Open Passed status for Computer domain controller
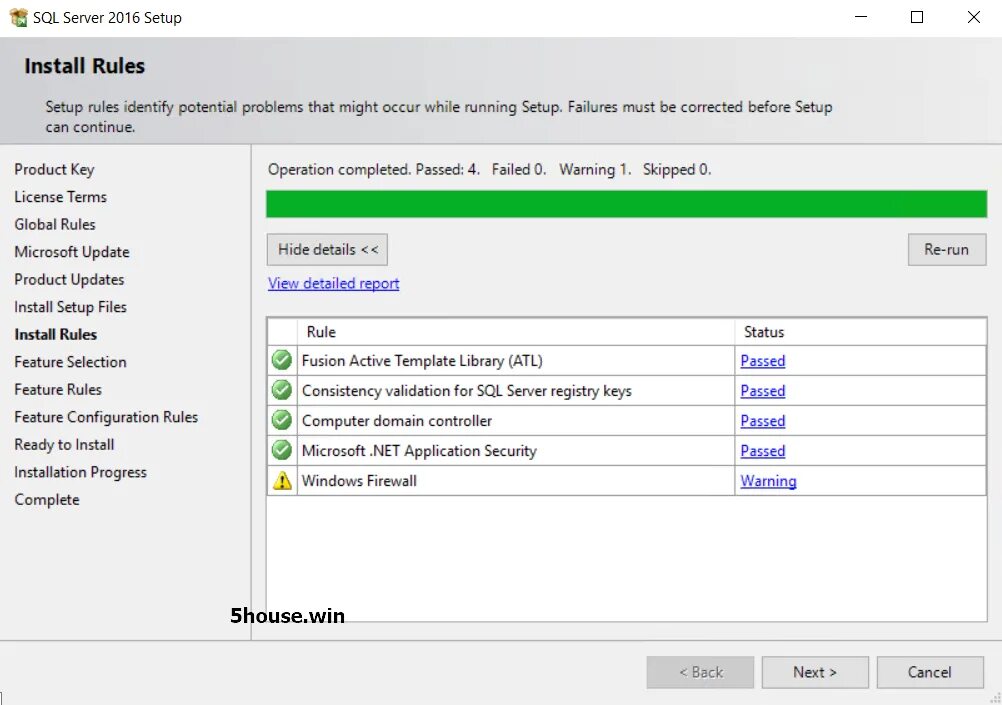The image size is (1002, 705). 762,421
